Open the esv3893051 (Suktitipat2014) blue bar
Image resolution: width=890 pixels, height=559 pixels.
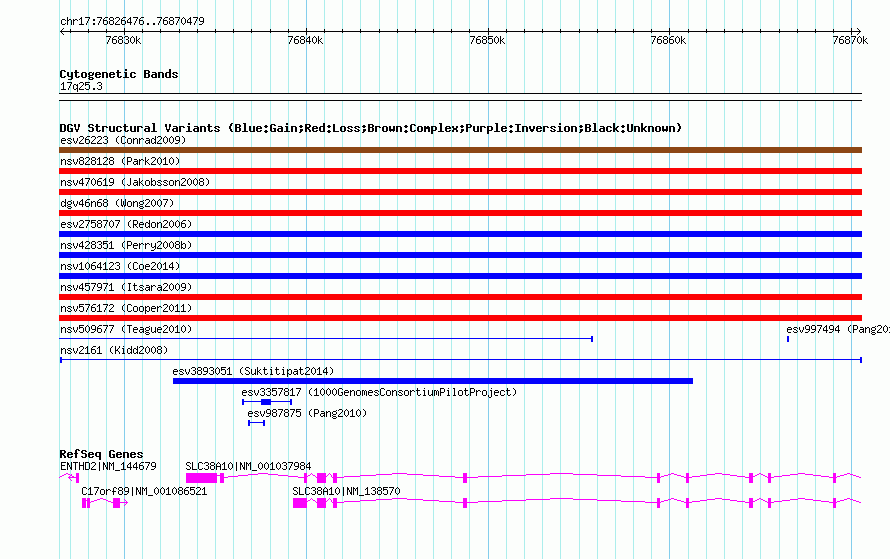[433, 381]
